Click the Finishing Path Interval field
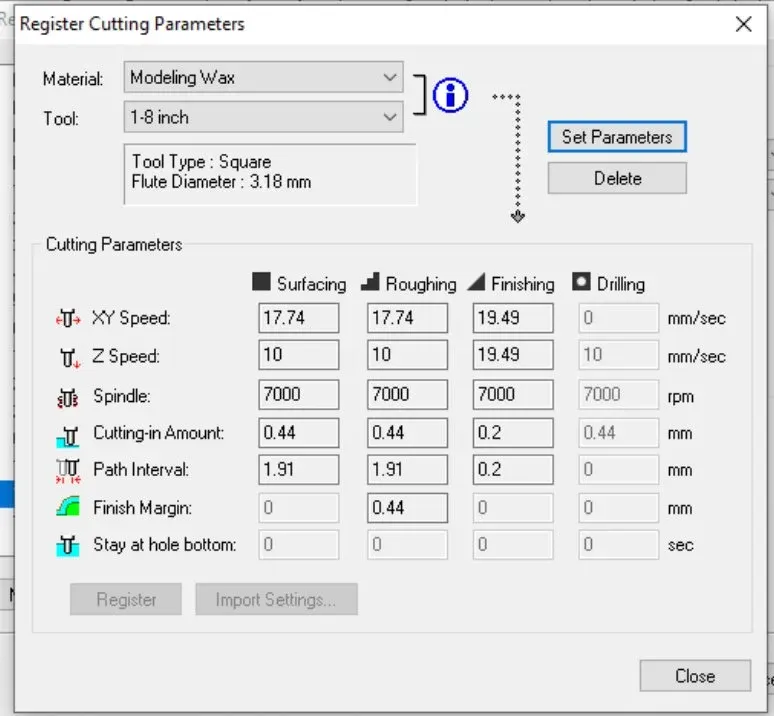The image size is (774, 716). point(513,469)
